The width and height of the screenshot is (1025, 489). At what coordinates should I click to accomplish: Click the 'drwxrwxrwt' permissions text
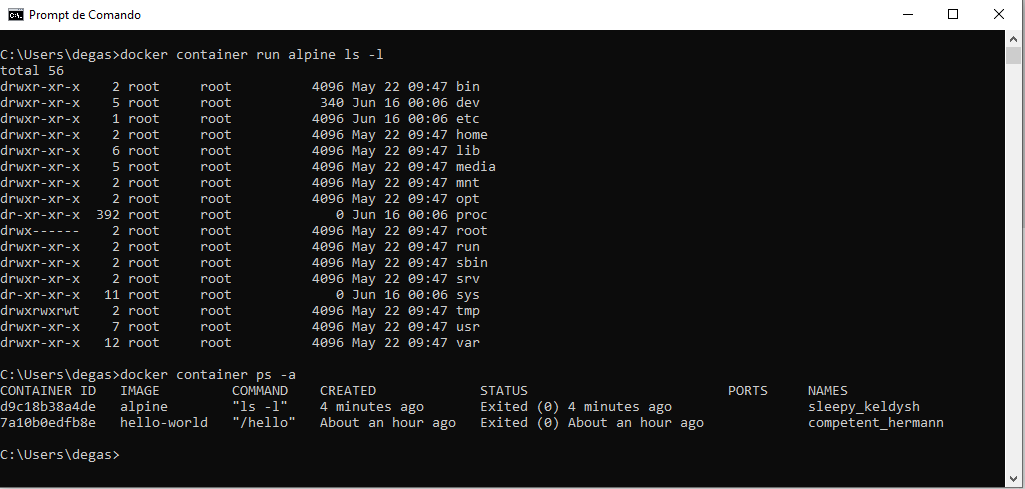point(40,311)
